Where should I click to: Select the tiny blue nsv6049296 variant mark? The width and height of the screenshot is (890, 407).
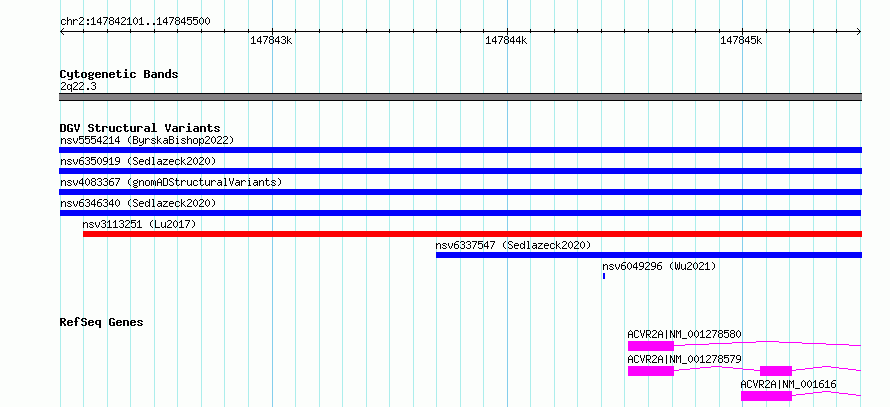click(x=604, y=276)
